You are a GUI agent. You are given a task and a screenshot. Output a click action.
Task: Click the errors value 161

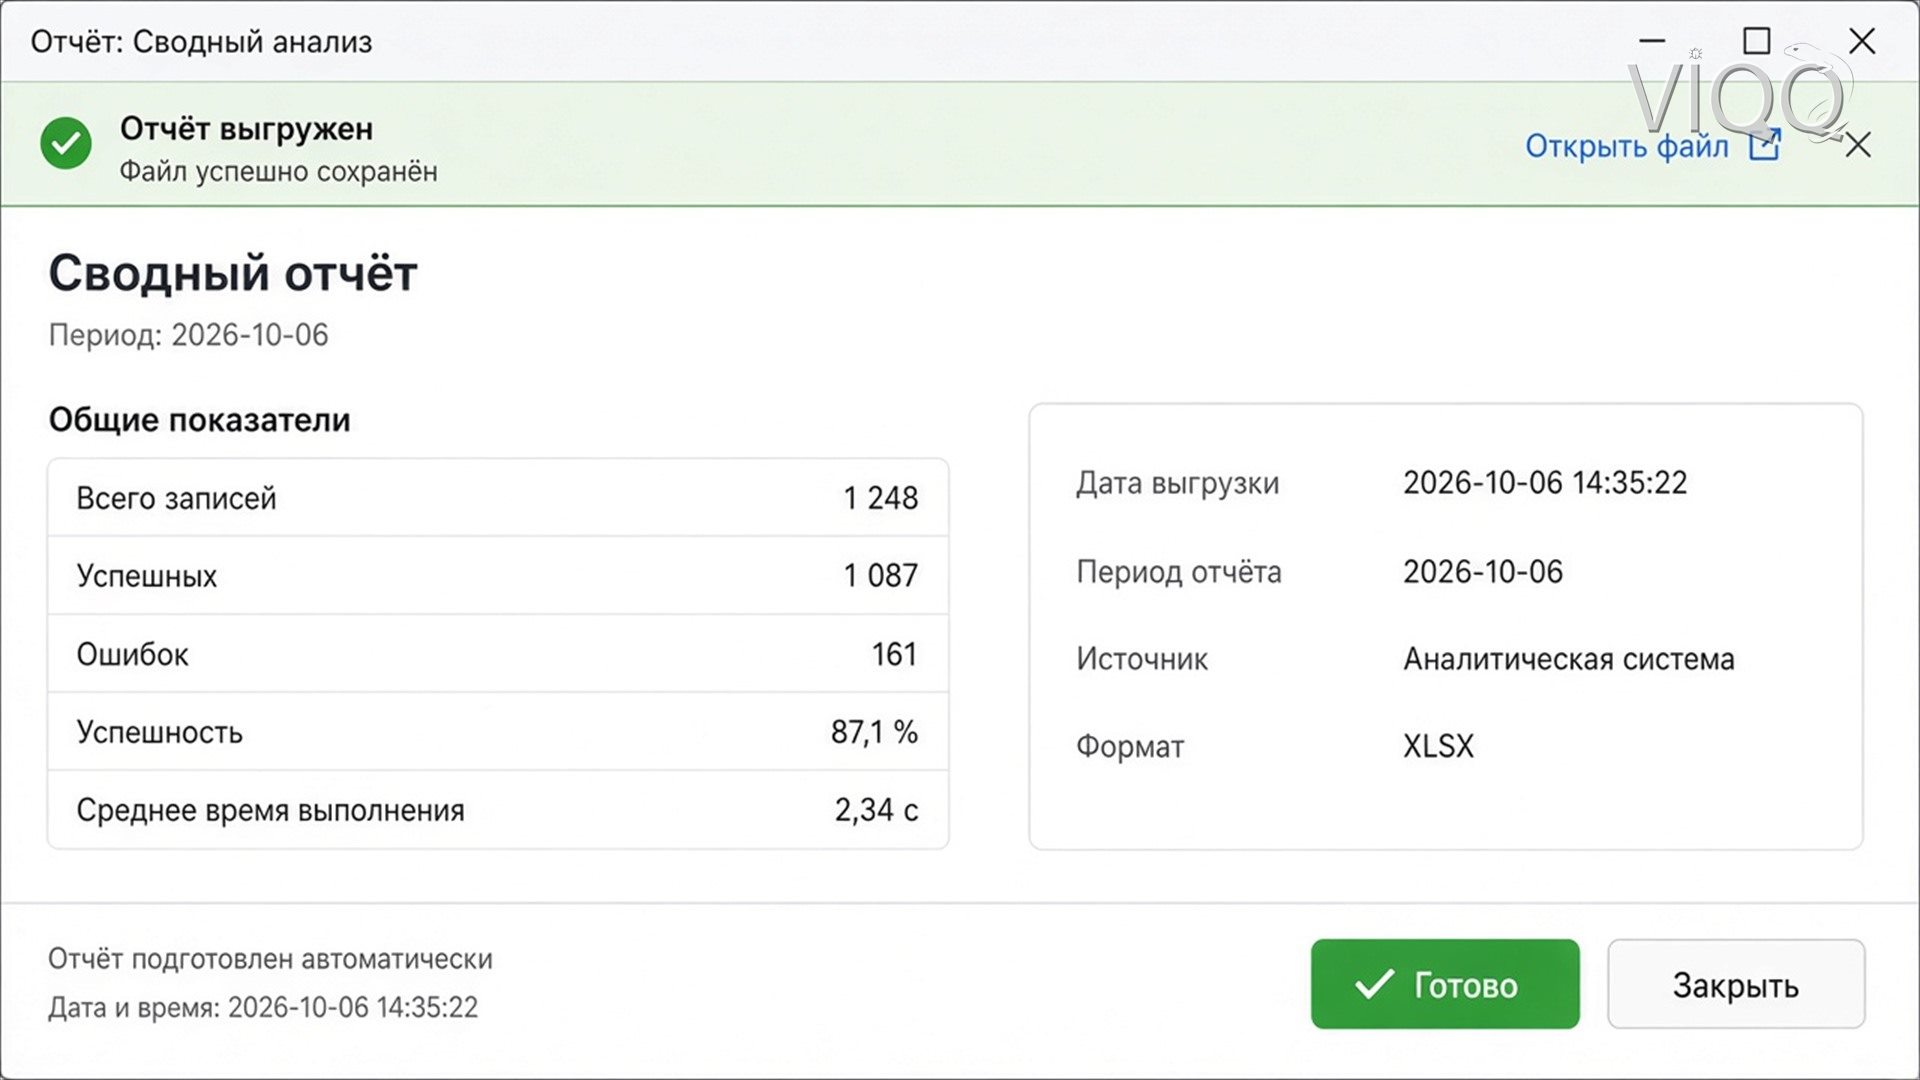pos(894,654)
